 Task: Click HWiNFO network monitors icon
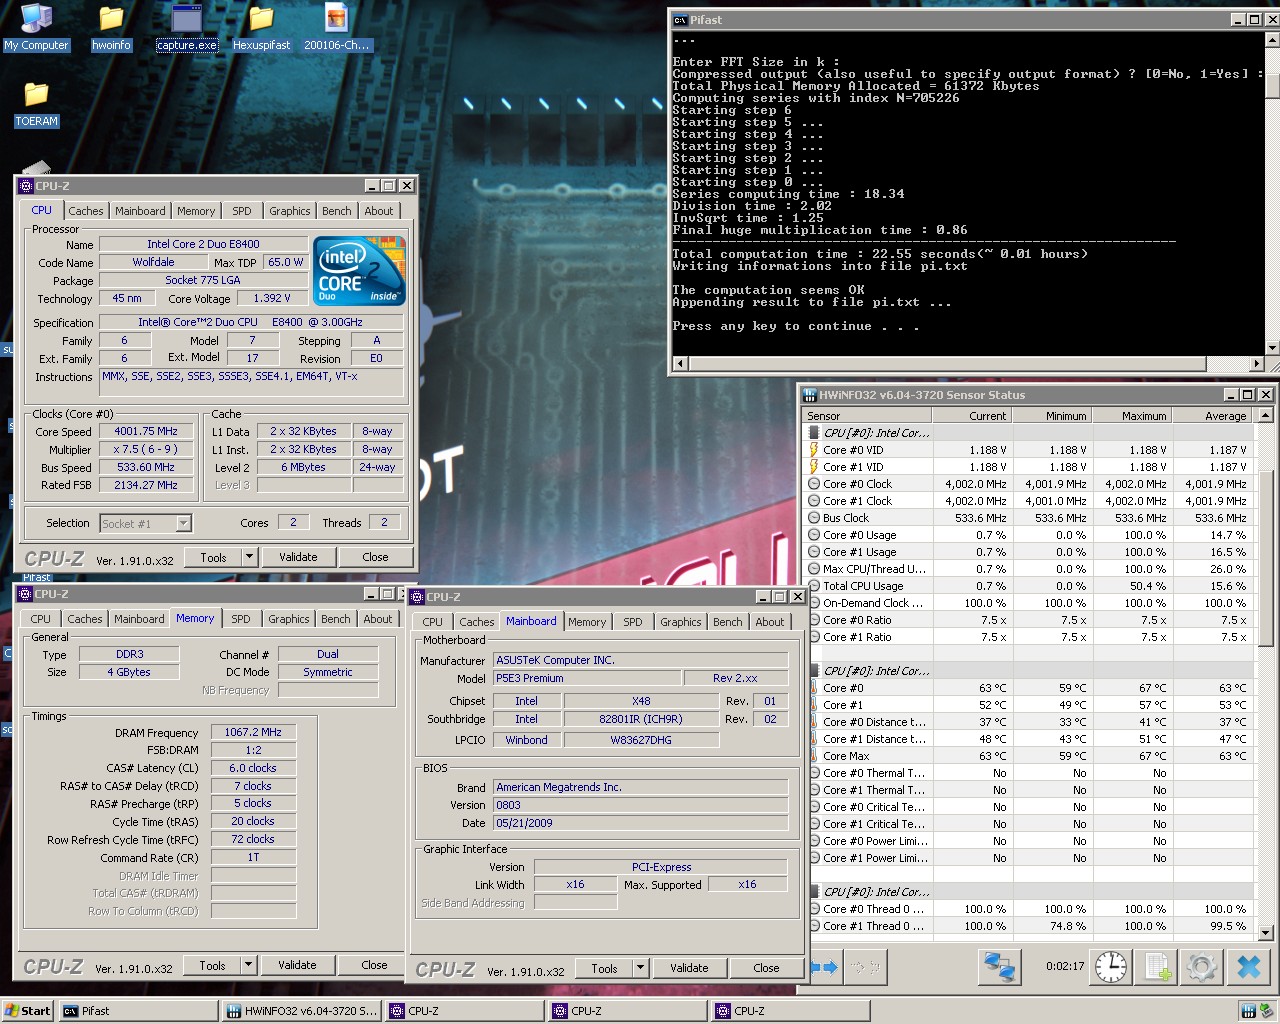pyautogui.click(x=998, y=966)
